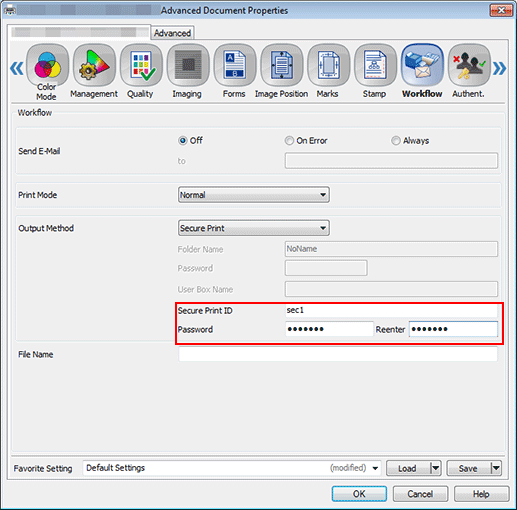
Task: Open the Stamp settings icon
Action: (x=375, y=65)
